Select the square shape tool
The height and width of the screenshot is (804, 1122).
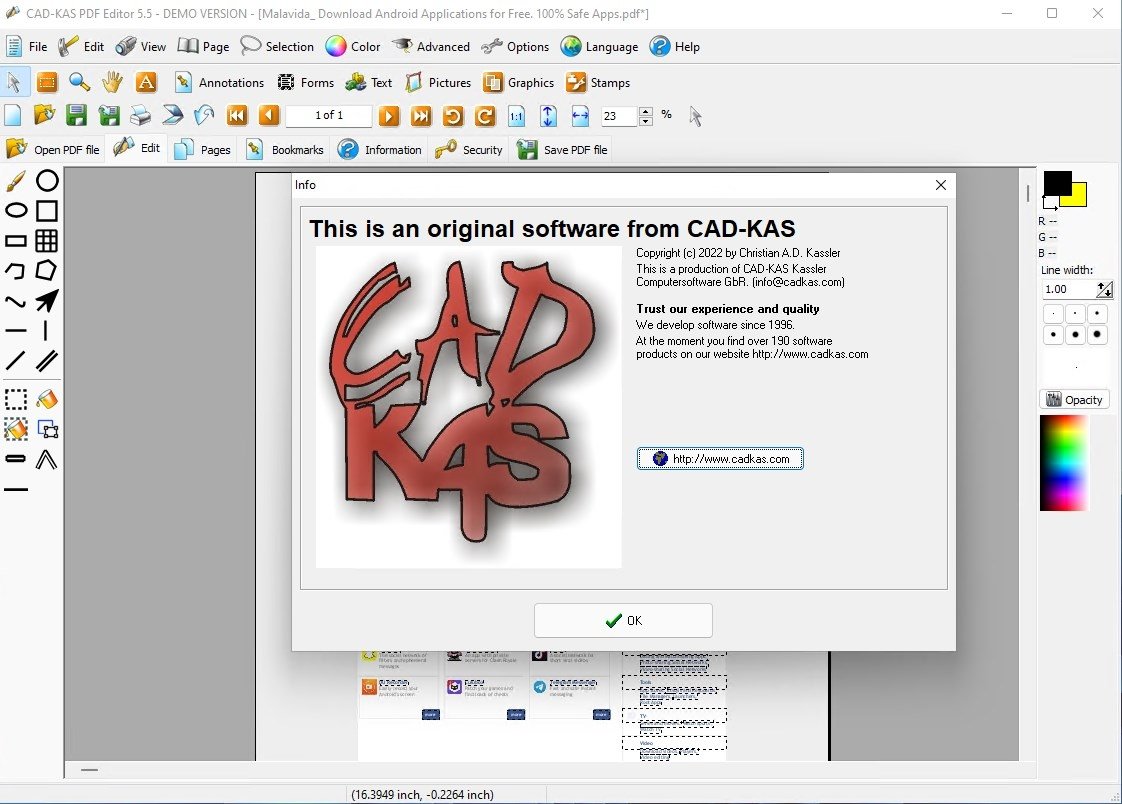click(x=47, y=210)
